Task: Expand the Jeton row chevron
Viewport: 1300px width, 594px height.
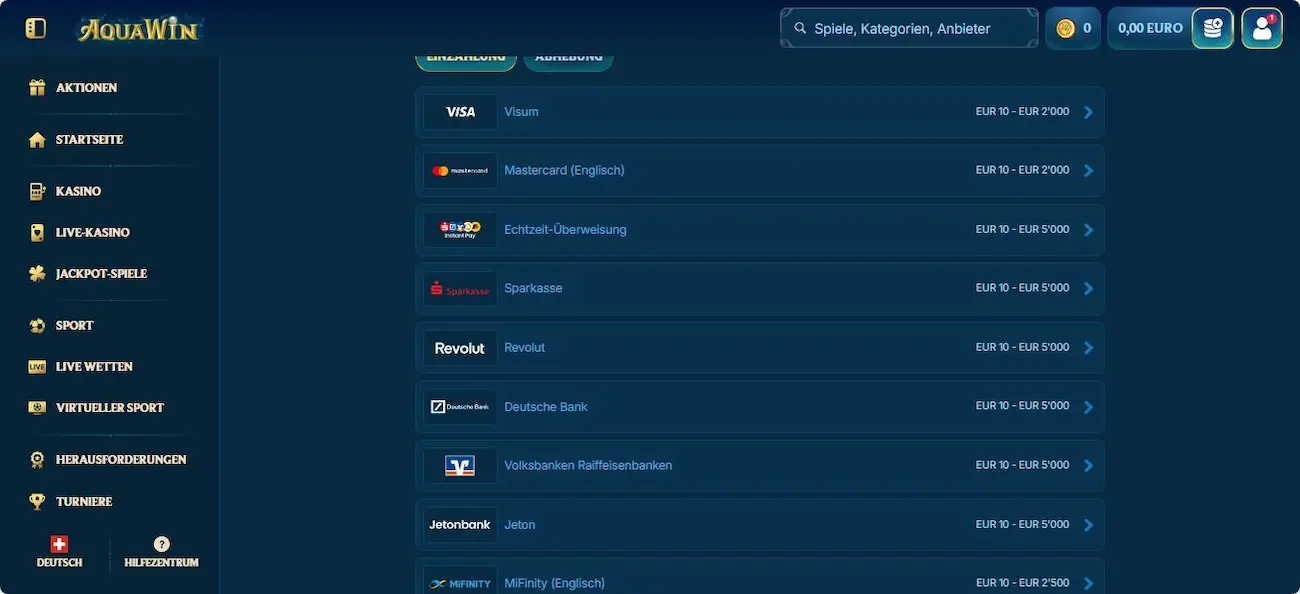Action: tap(1089, 525)
